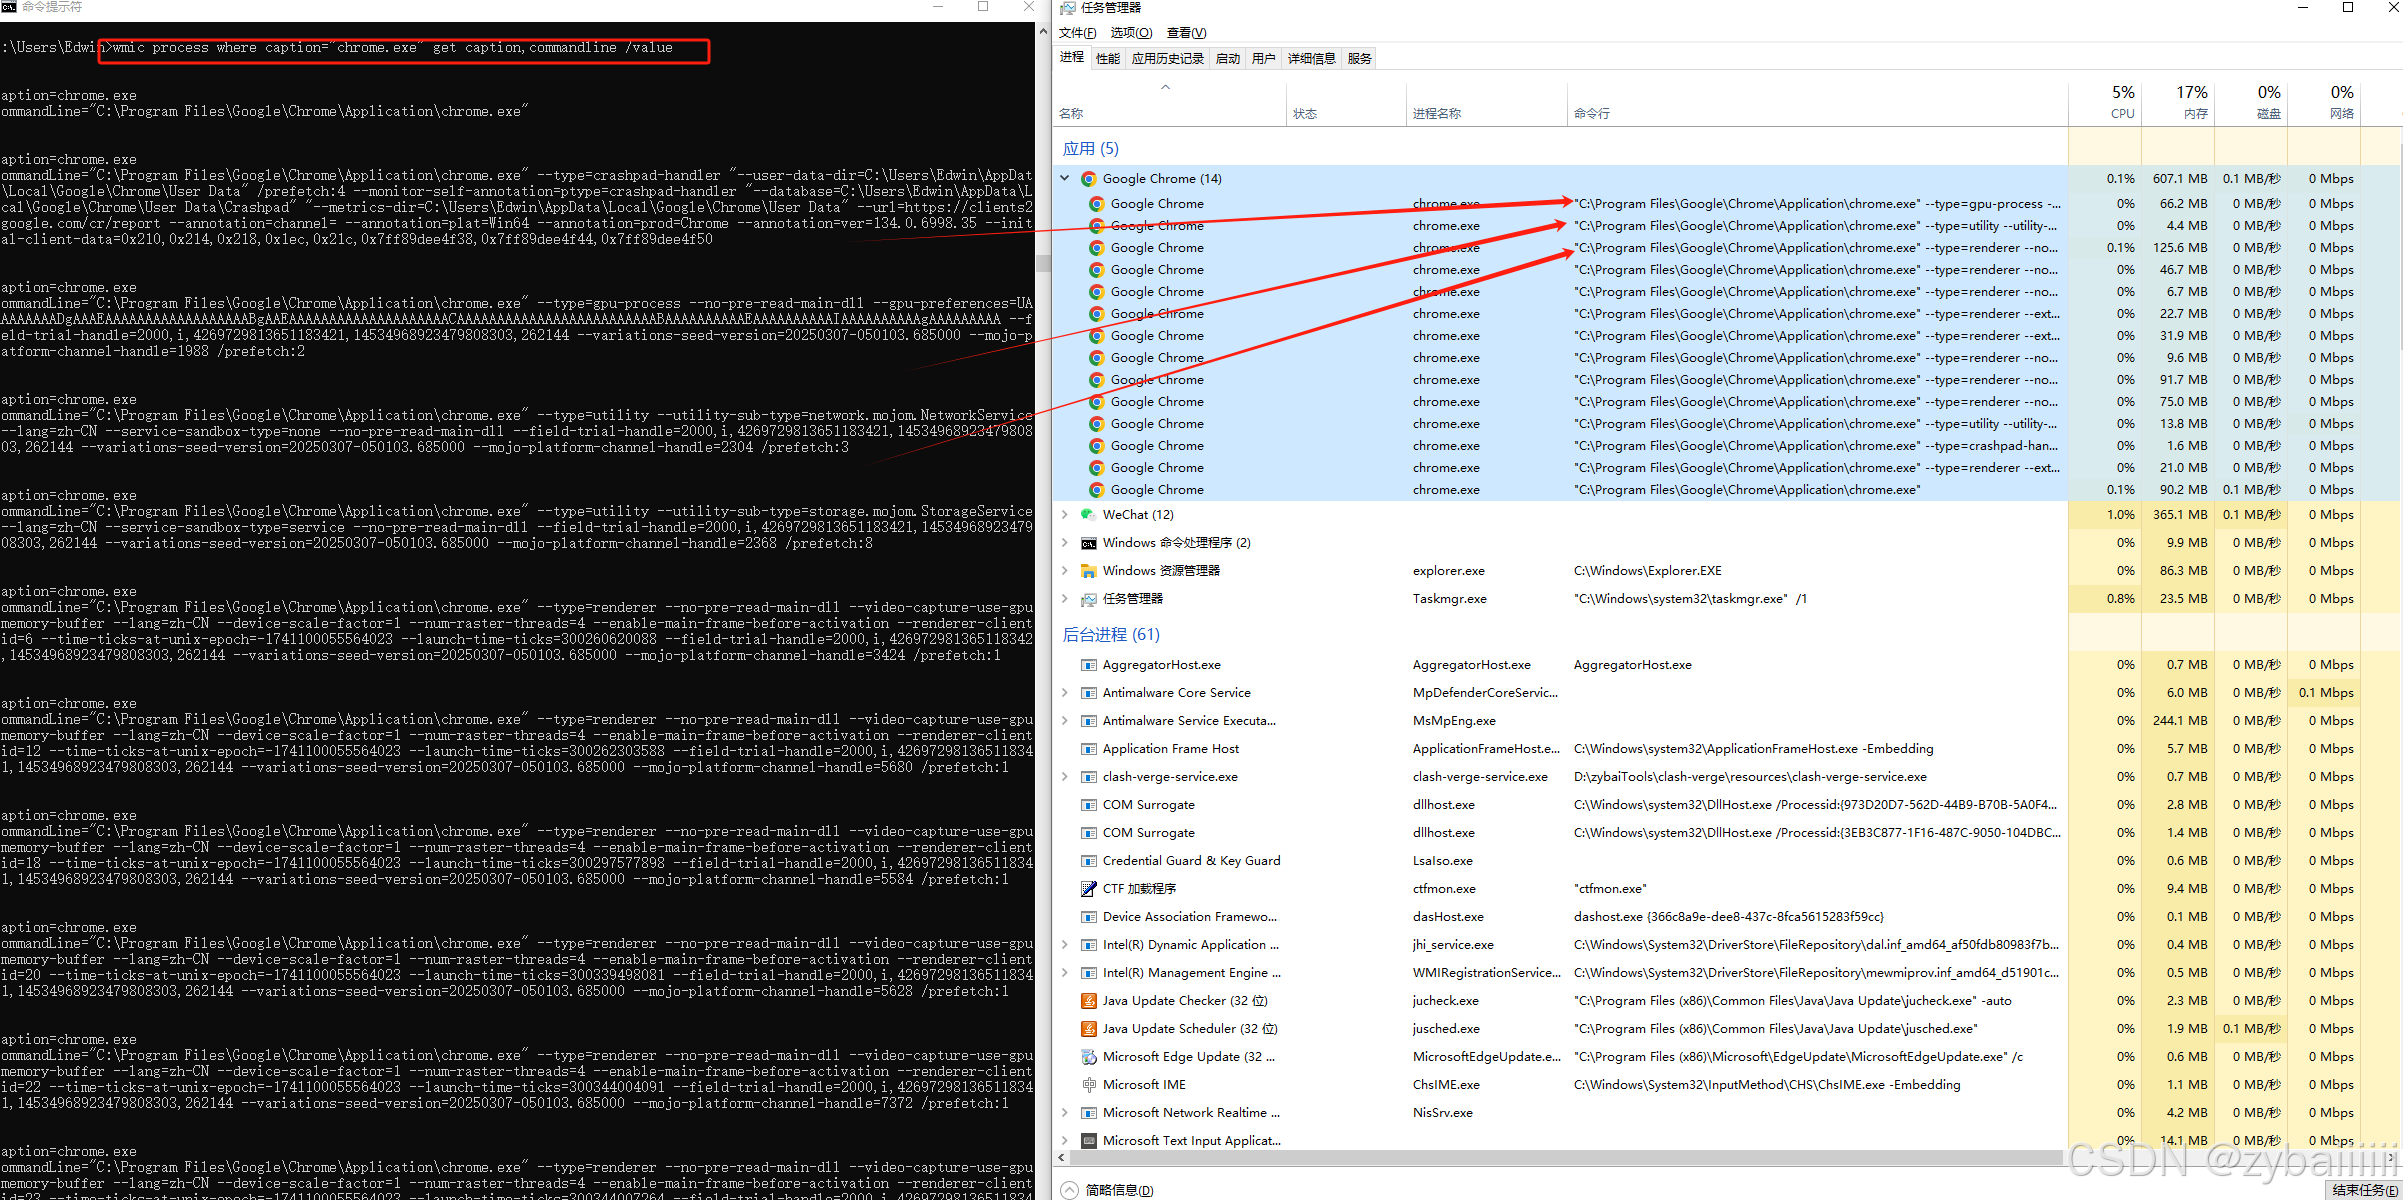Click the Microsoft Edge Update icon
Screen dimensions: 2403x1200
pos(1089,1057)
